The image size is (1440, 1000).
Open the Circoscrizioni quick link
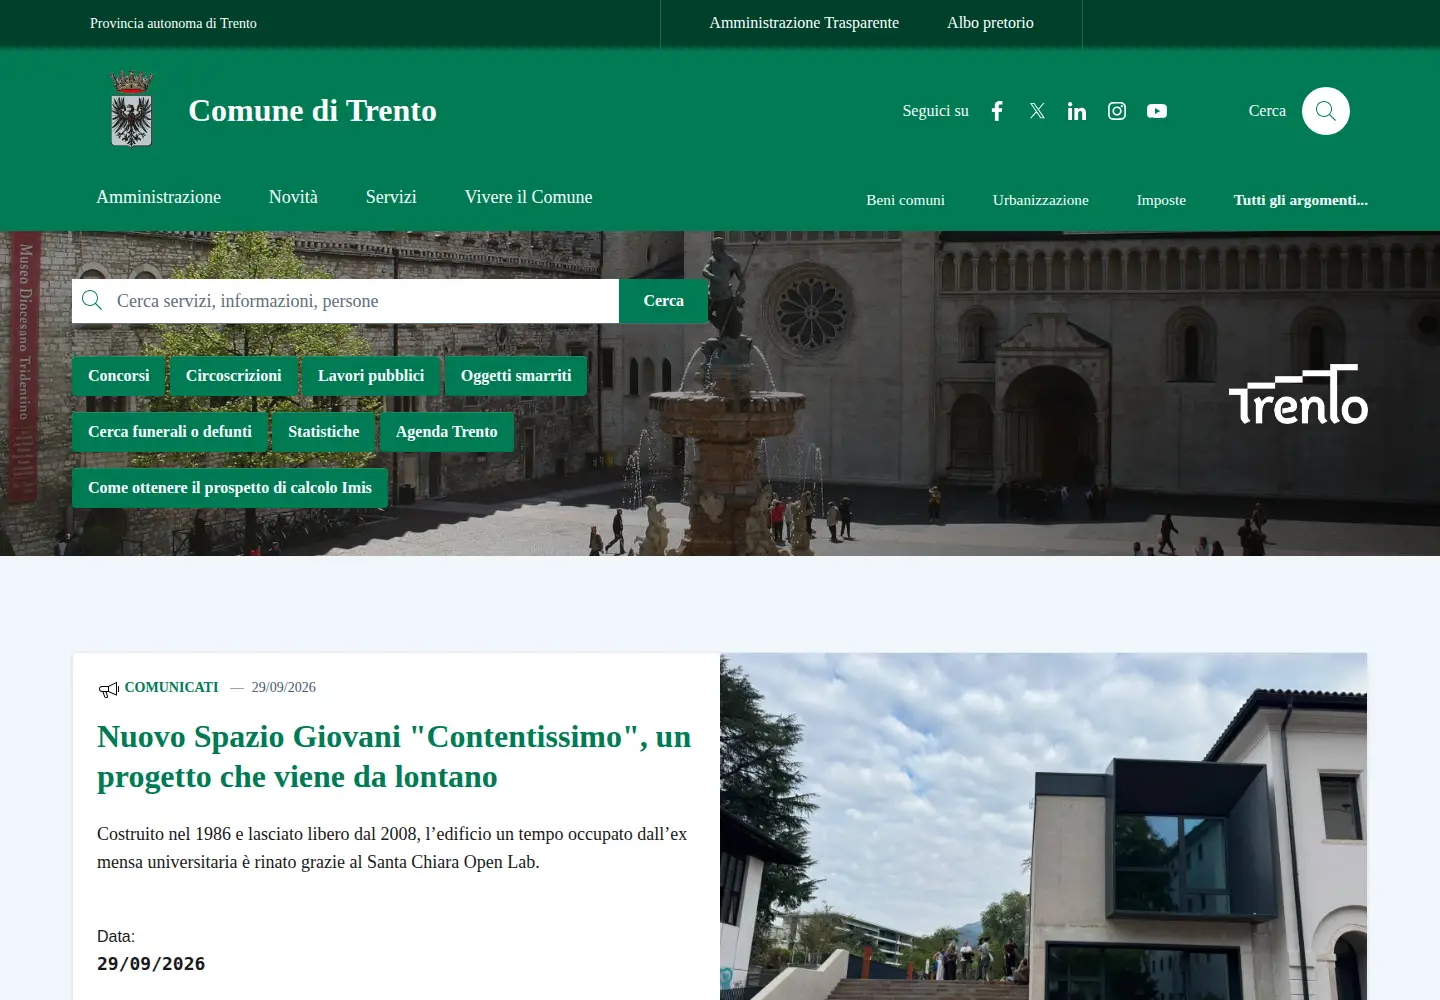pyautogui.click(x=234, y=376)
